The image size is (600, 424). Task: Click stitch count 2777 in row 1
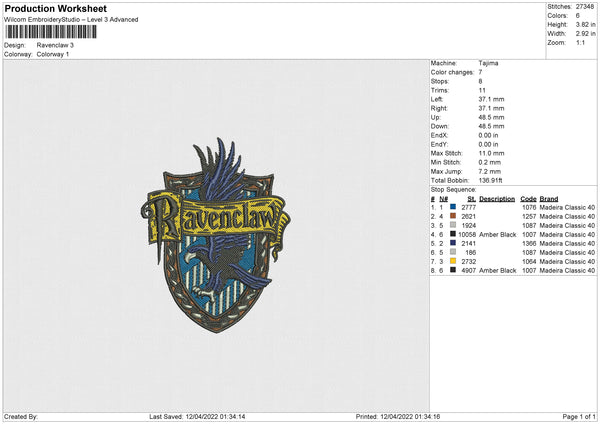click(x=469, y=207)
